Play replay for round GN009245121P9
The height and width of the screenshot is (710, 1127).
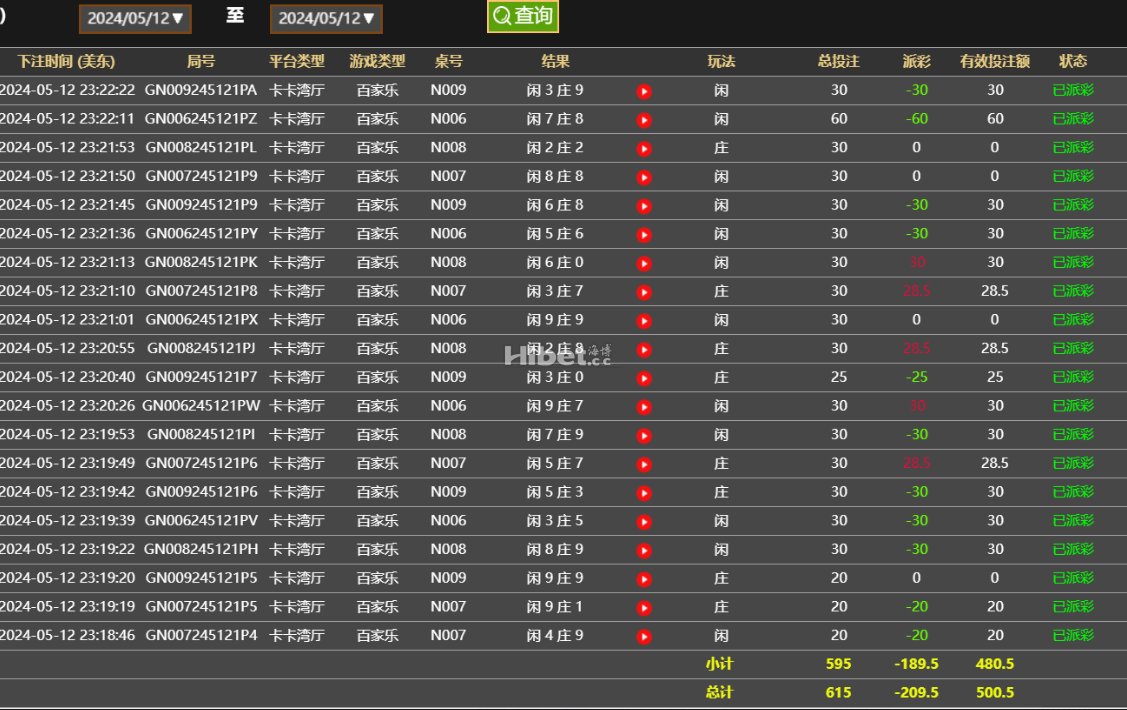[x=644, y=206]
